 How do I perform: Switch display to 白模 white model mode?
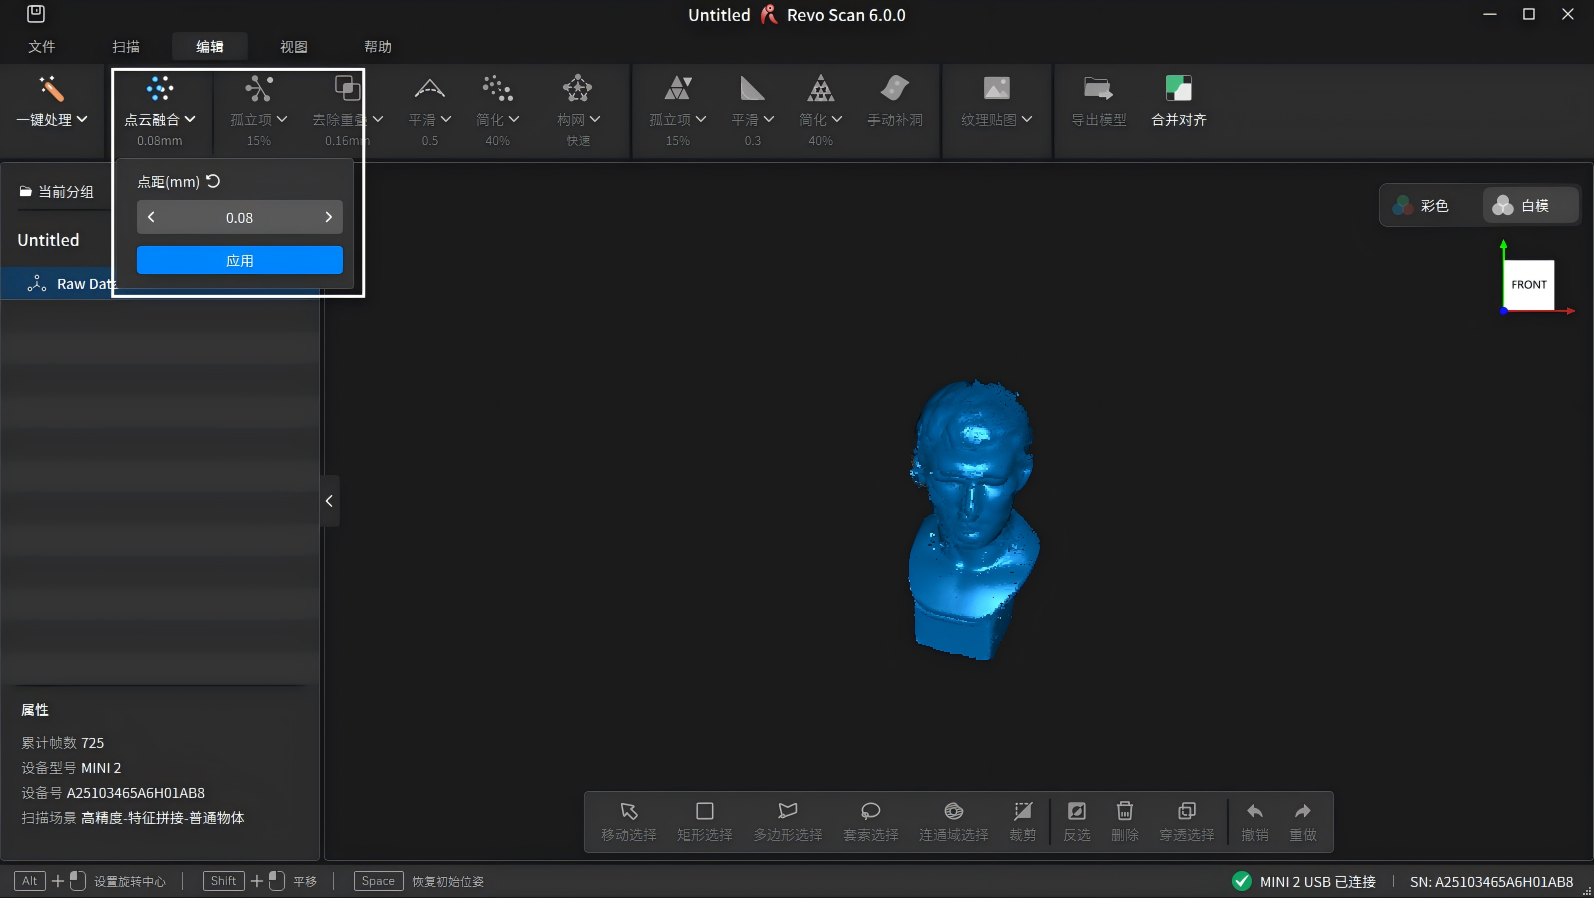(x=1522, y=205)
